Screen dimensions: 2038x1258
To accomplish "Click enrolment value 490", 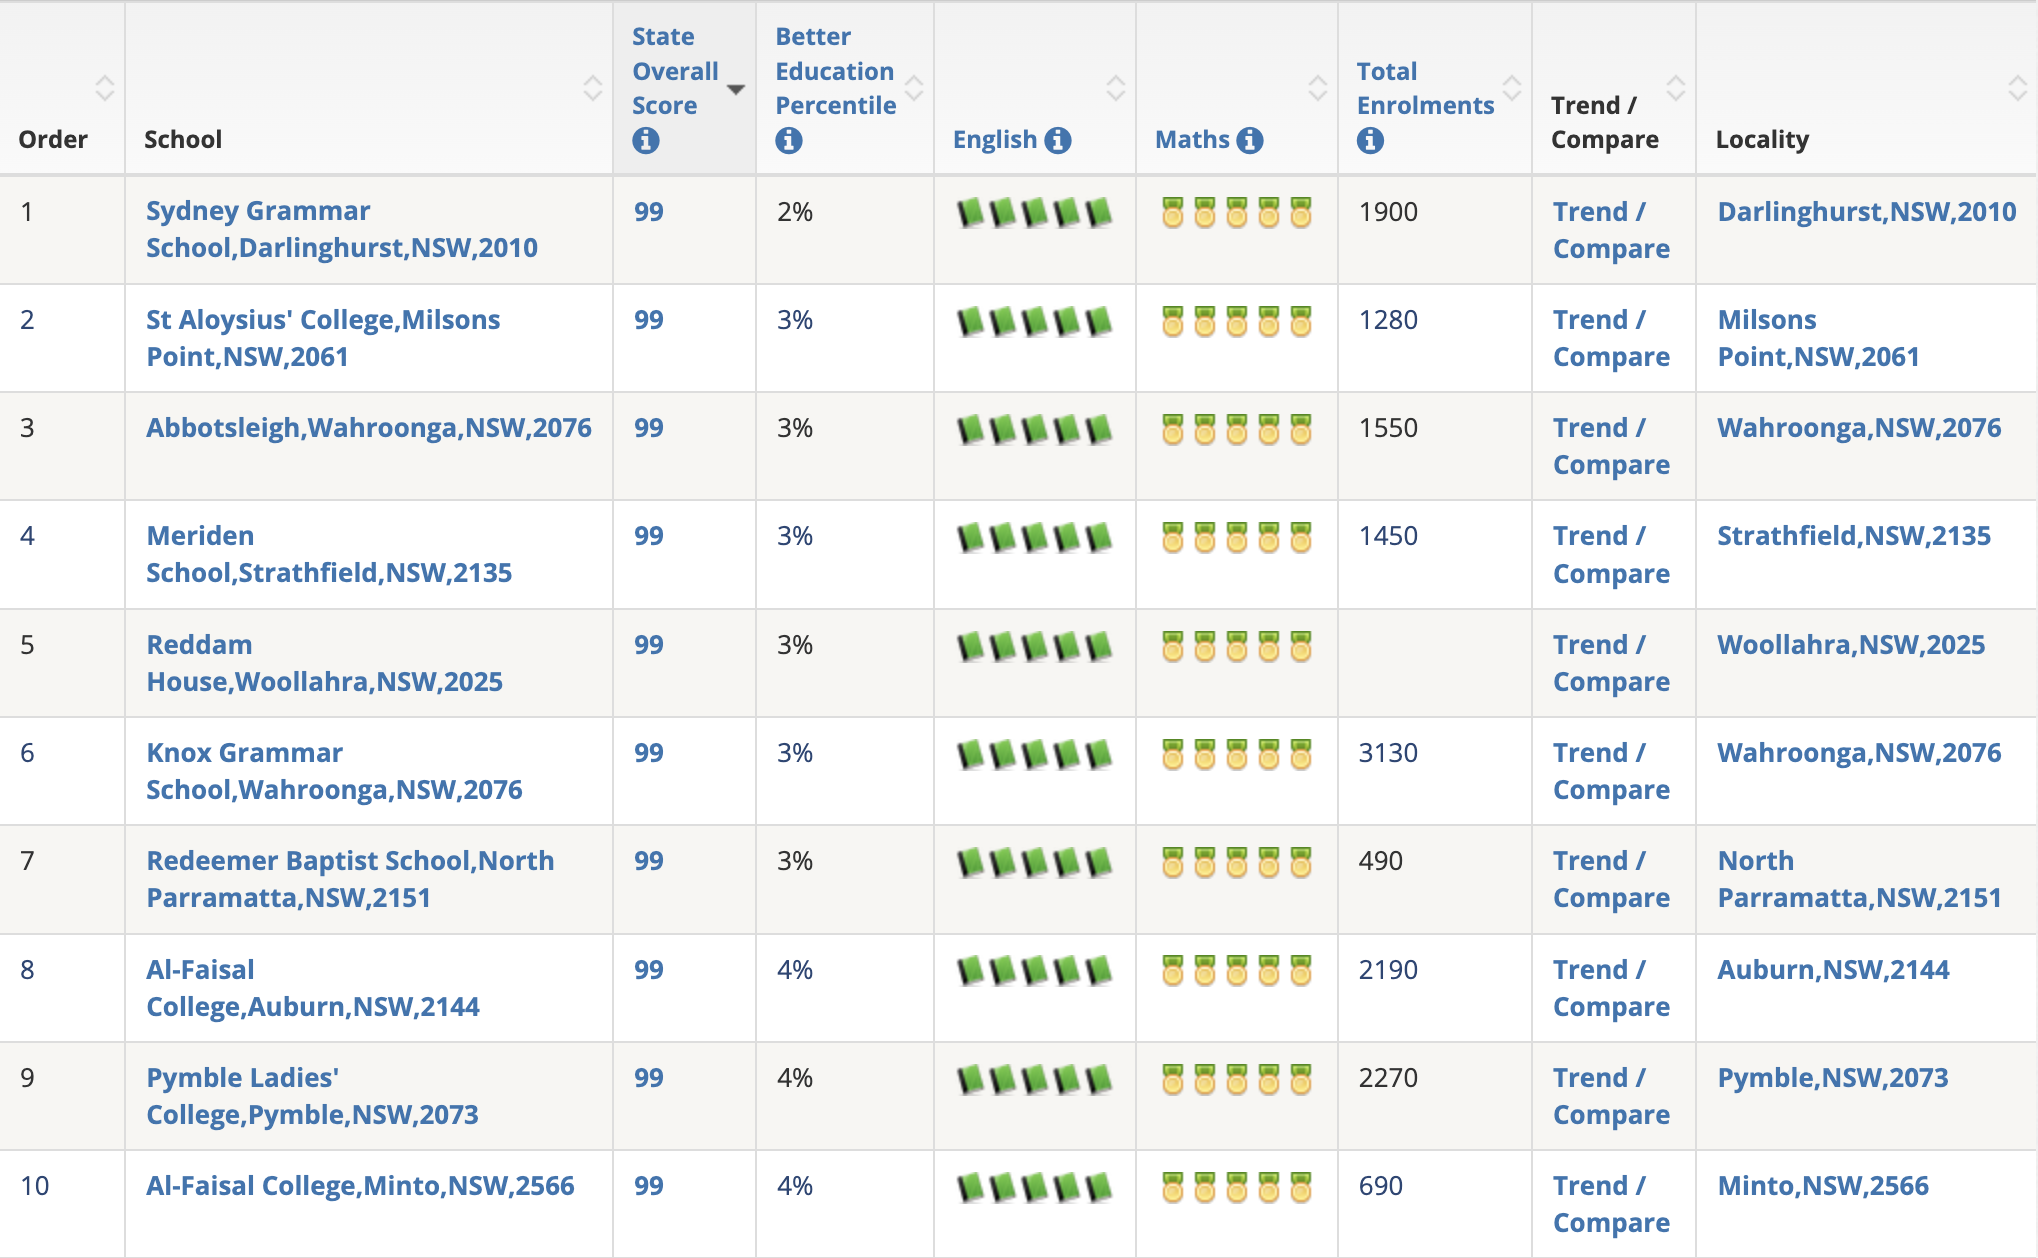I will pos(1381,861).
